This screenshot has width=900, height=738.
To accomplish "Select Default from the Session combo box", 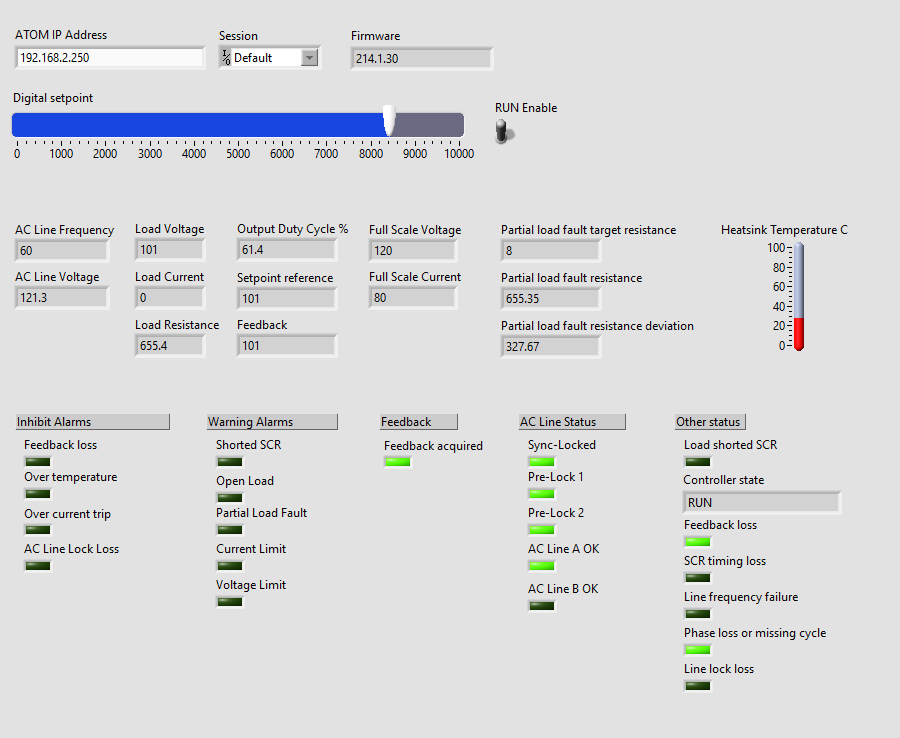I will [x=265, y=57].
